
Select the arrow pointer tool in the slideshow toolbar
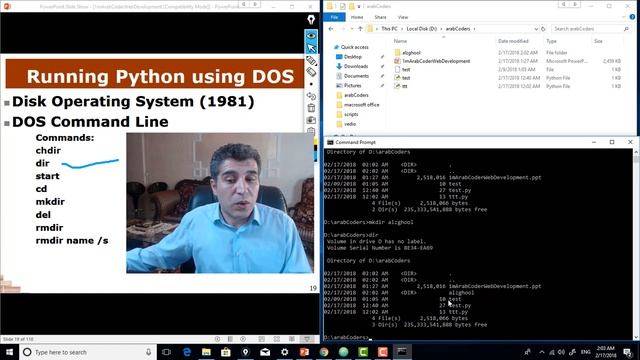coord(311,48)
